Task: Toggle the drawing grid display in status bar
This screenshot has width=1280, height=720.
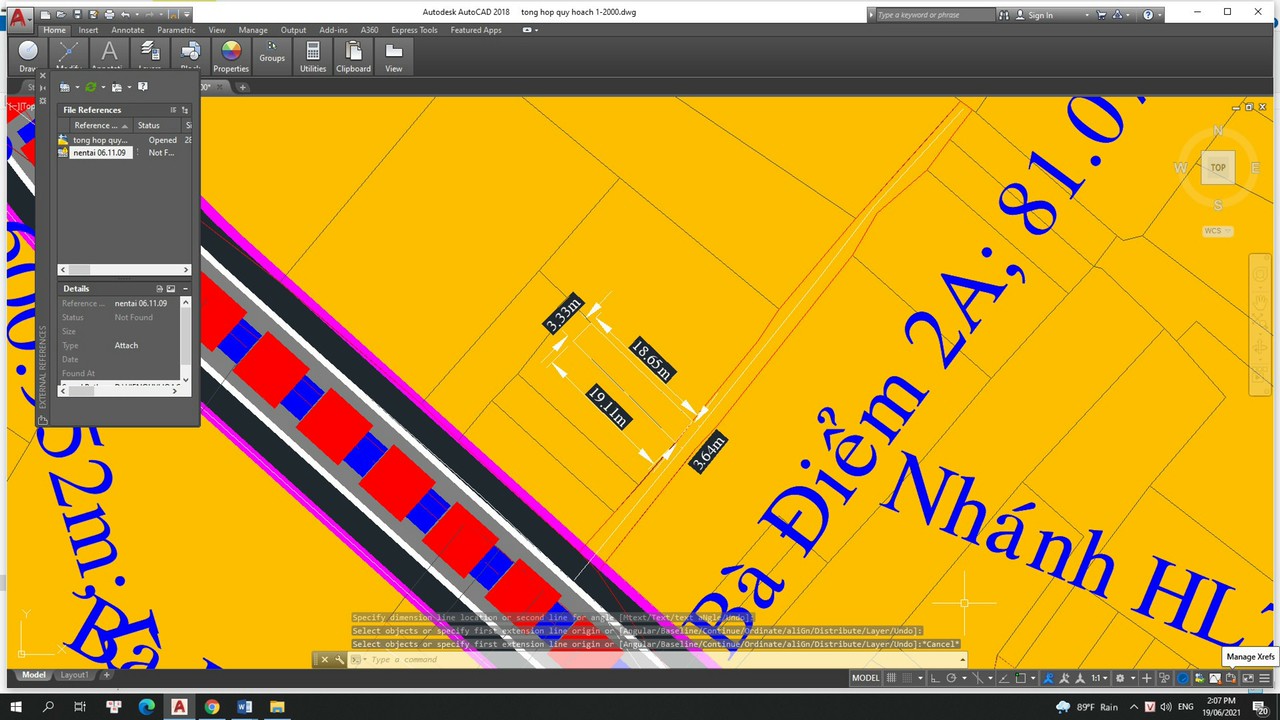Action: pyautogui.click(x=891, y=678)
